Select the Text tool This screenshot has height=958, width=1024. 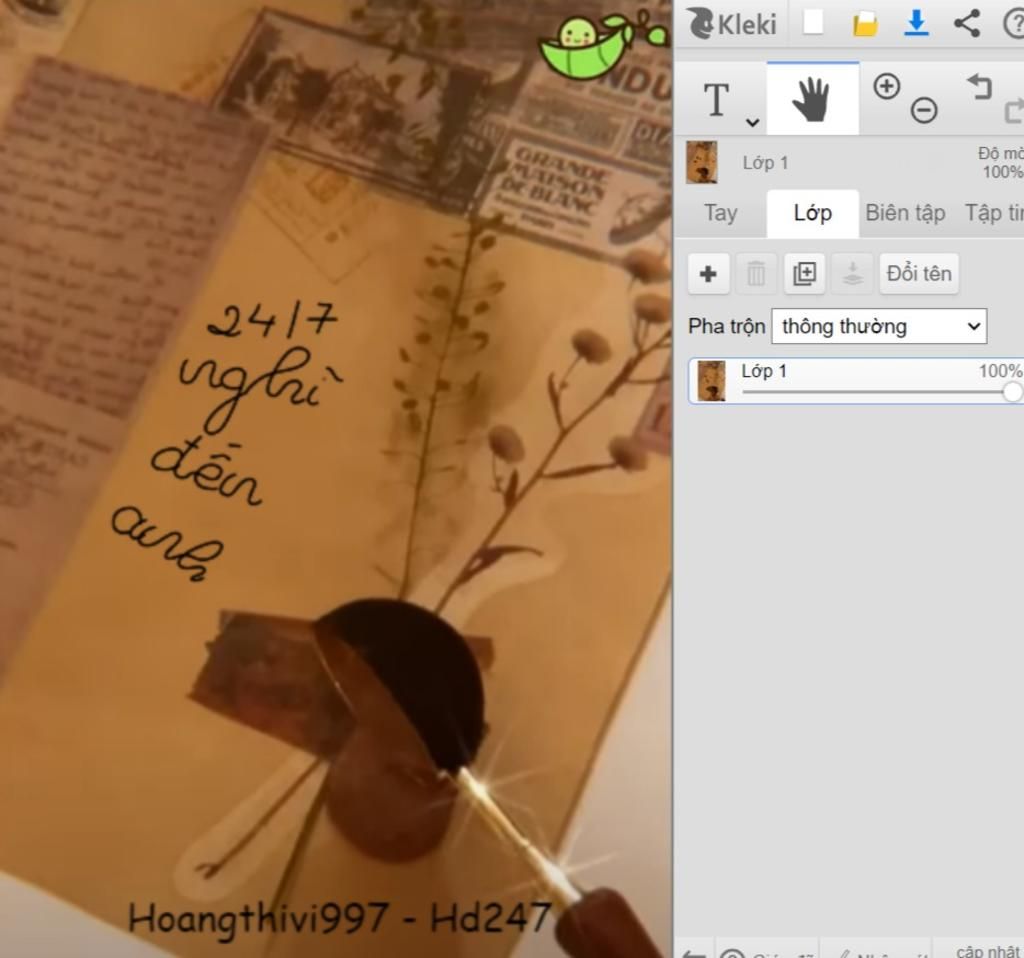pos(716,99)
